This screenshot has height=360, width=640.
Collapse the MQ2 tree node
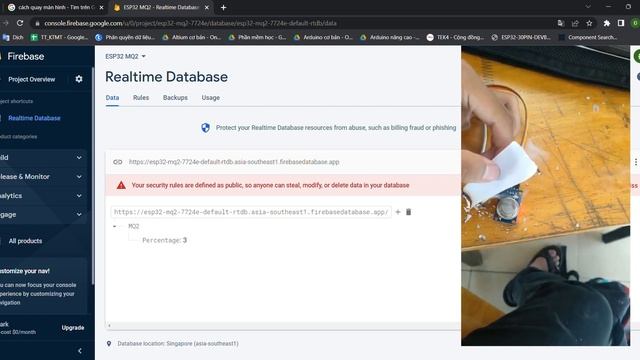114,226
